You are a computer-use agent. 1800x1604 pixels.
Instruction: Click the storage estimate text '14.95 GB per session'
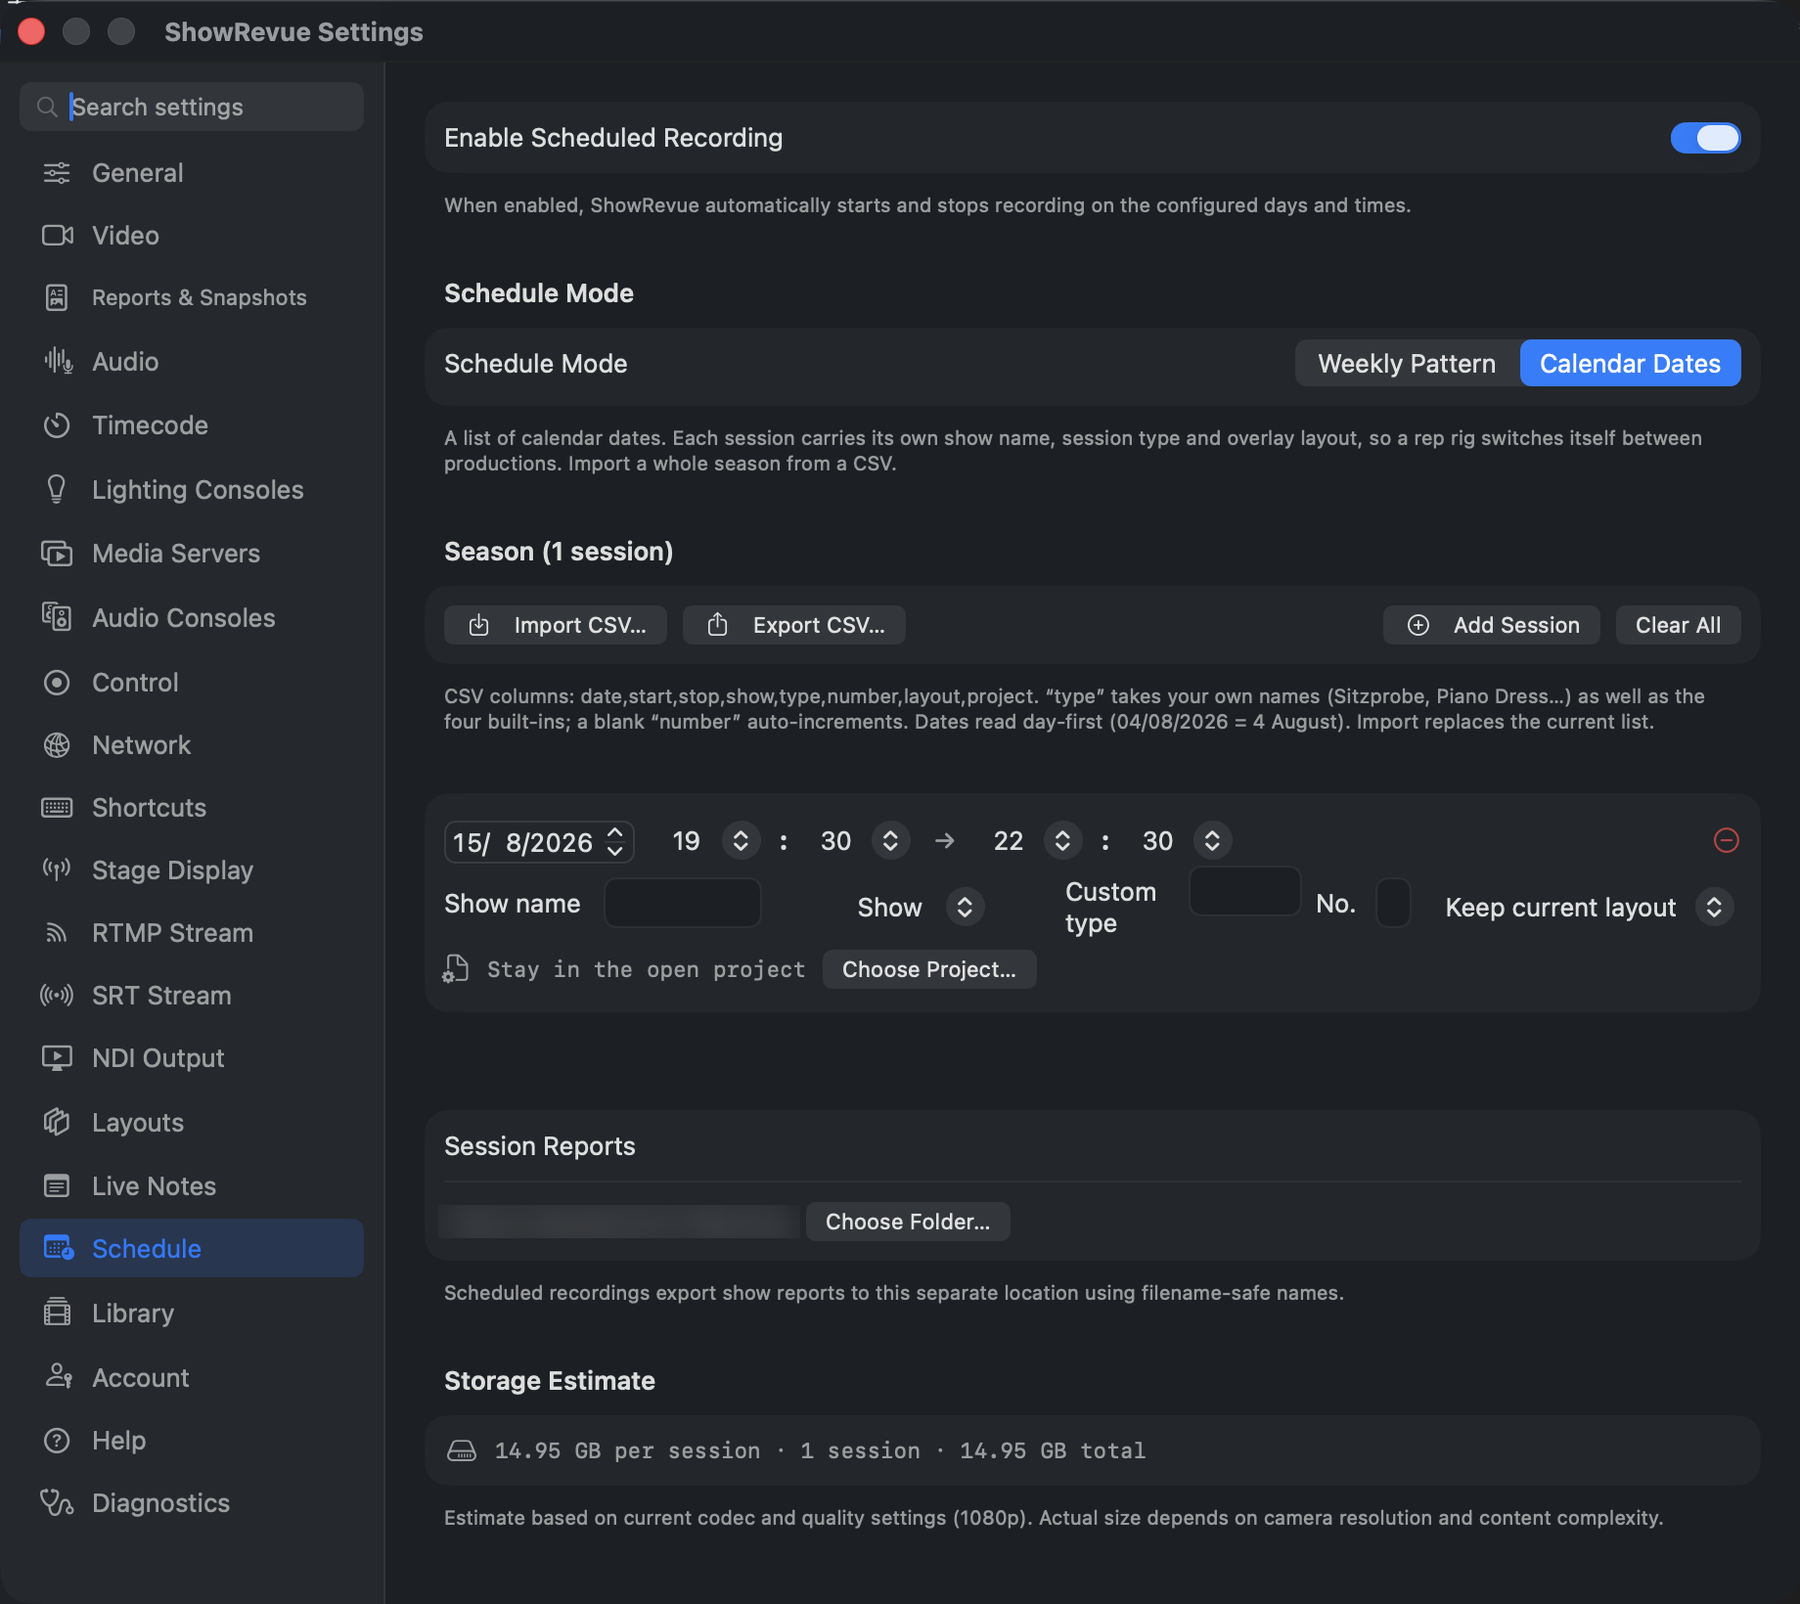click(x=627, y=1450)
